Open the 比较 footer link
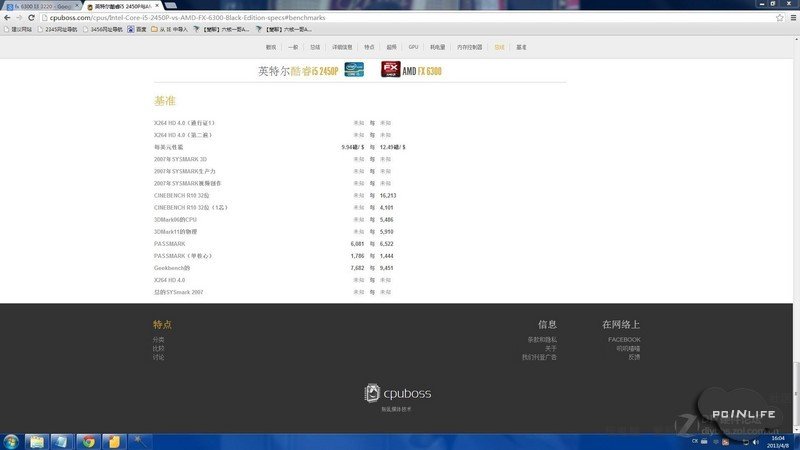800x450 pixels. tap(158, 348)
